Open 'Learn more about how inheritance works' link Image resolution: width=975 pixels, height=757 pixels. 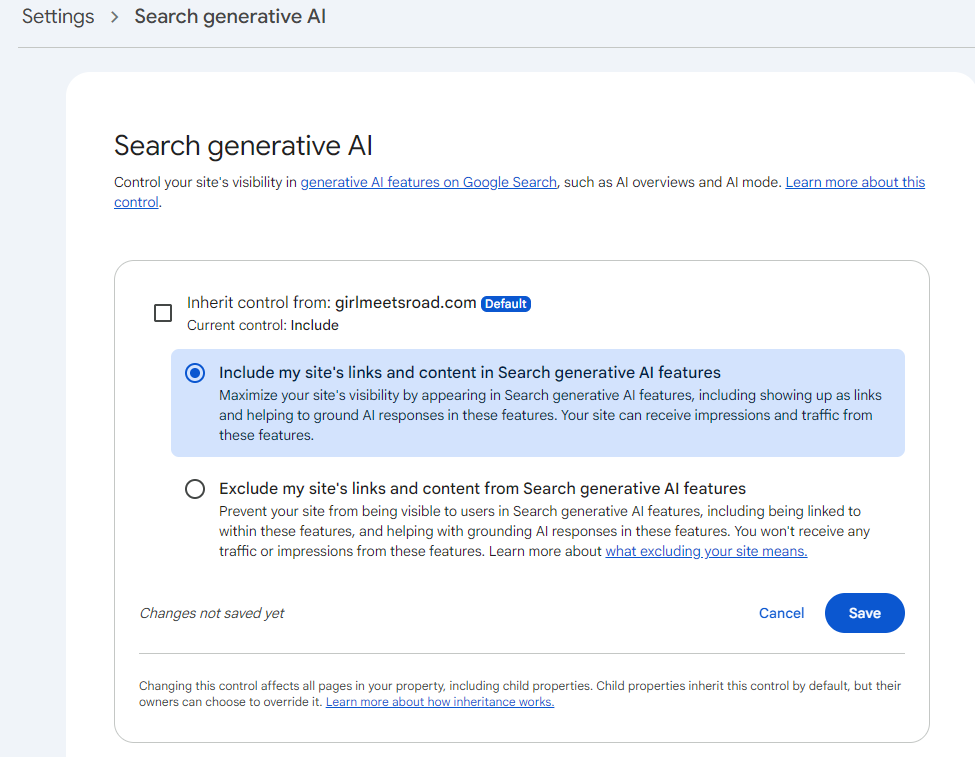tap(440, 702)
